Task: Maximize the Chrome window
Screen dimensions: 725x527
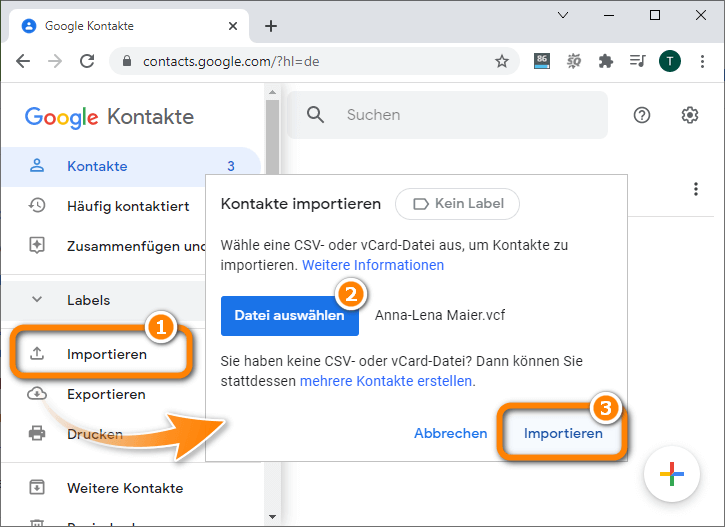Action: (x=655, y=15)
